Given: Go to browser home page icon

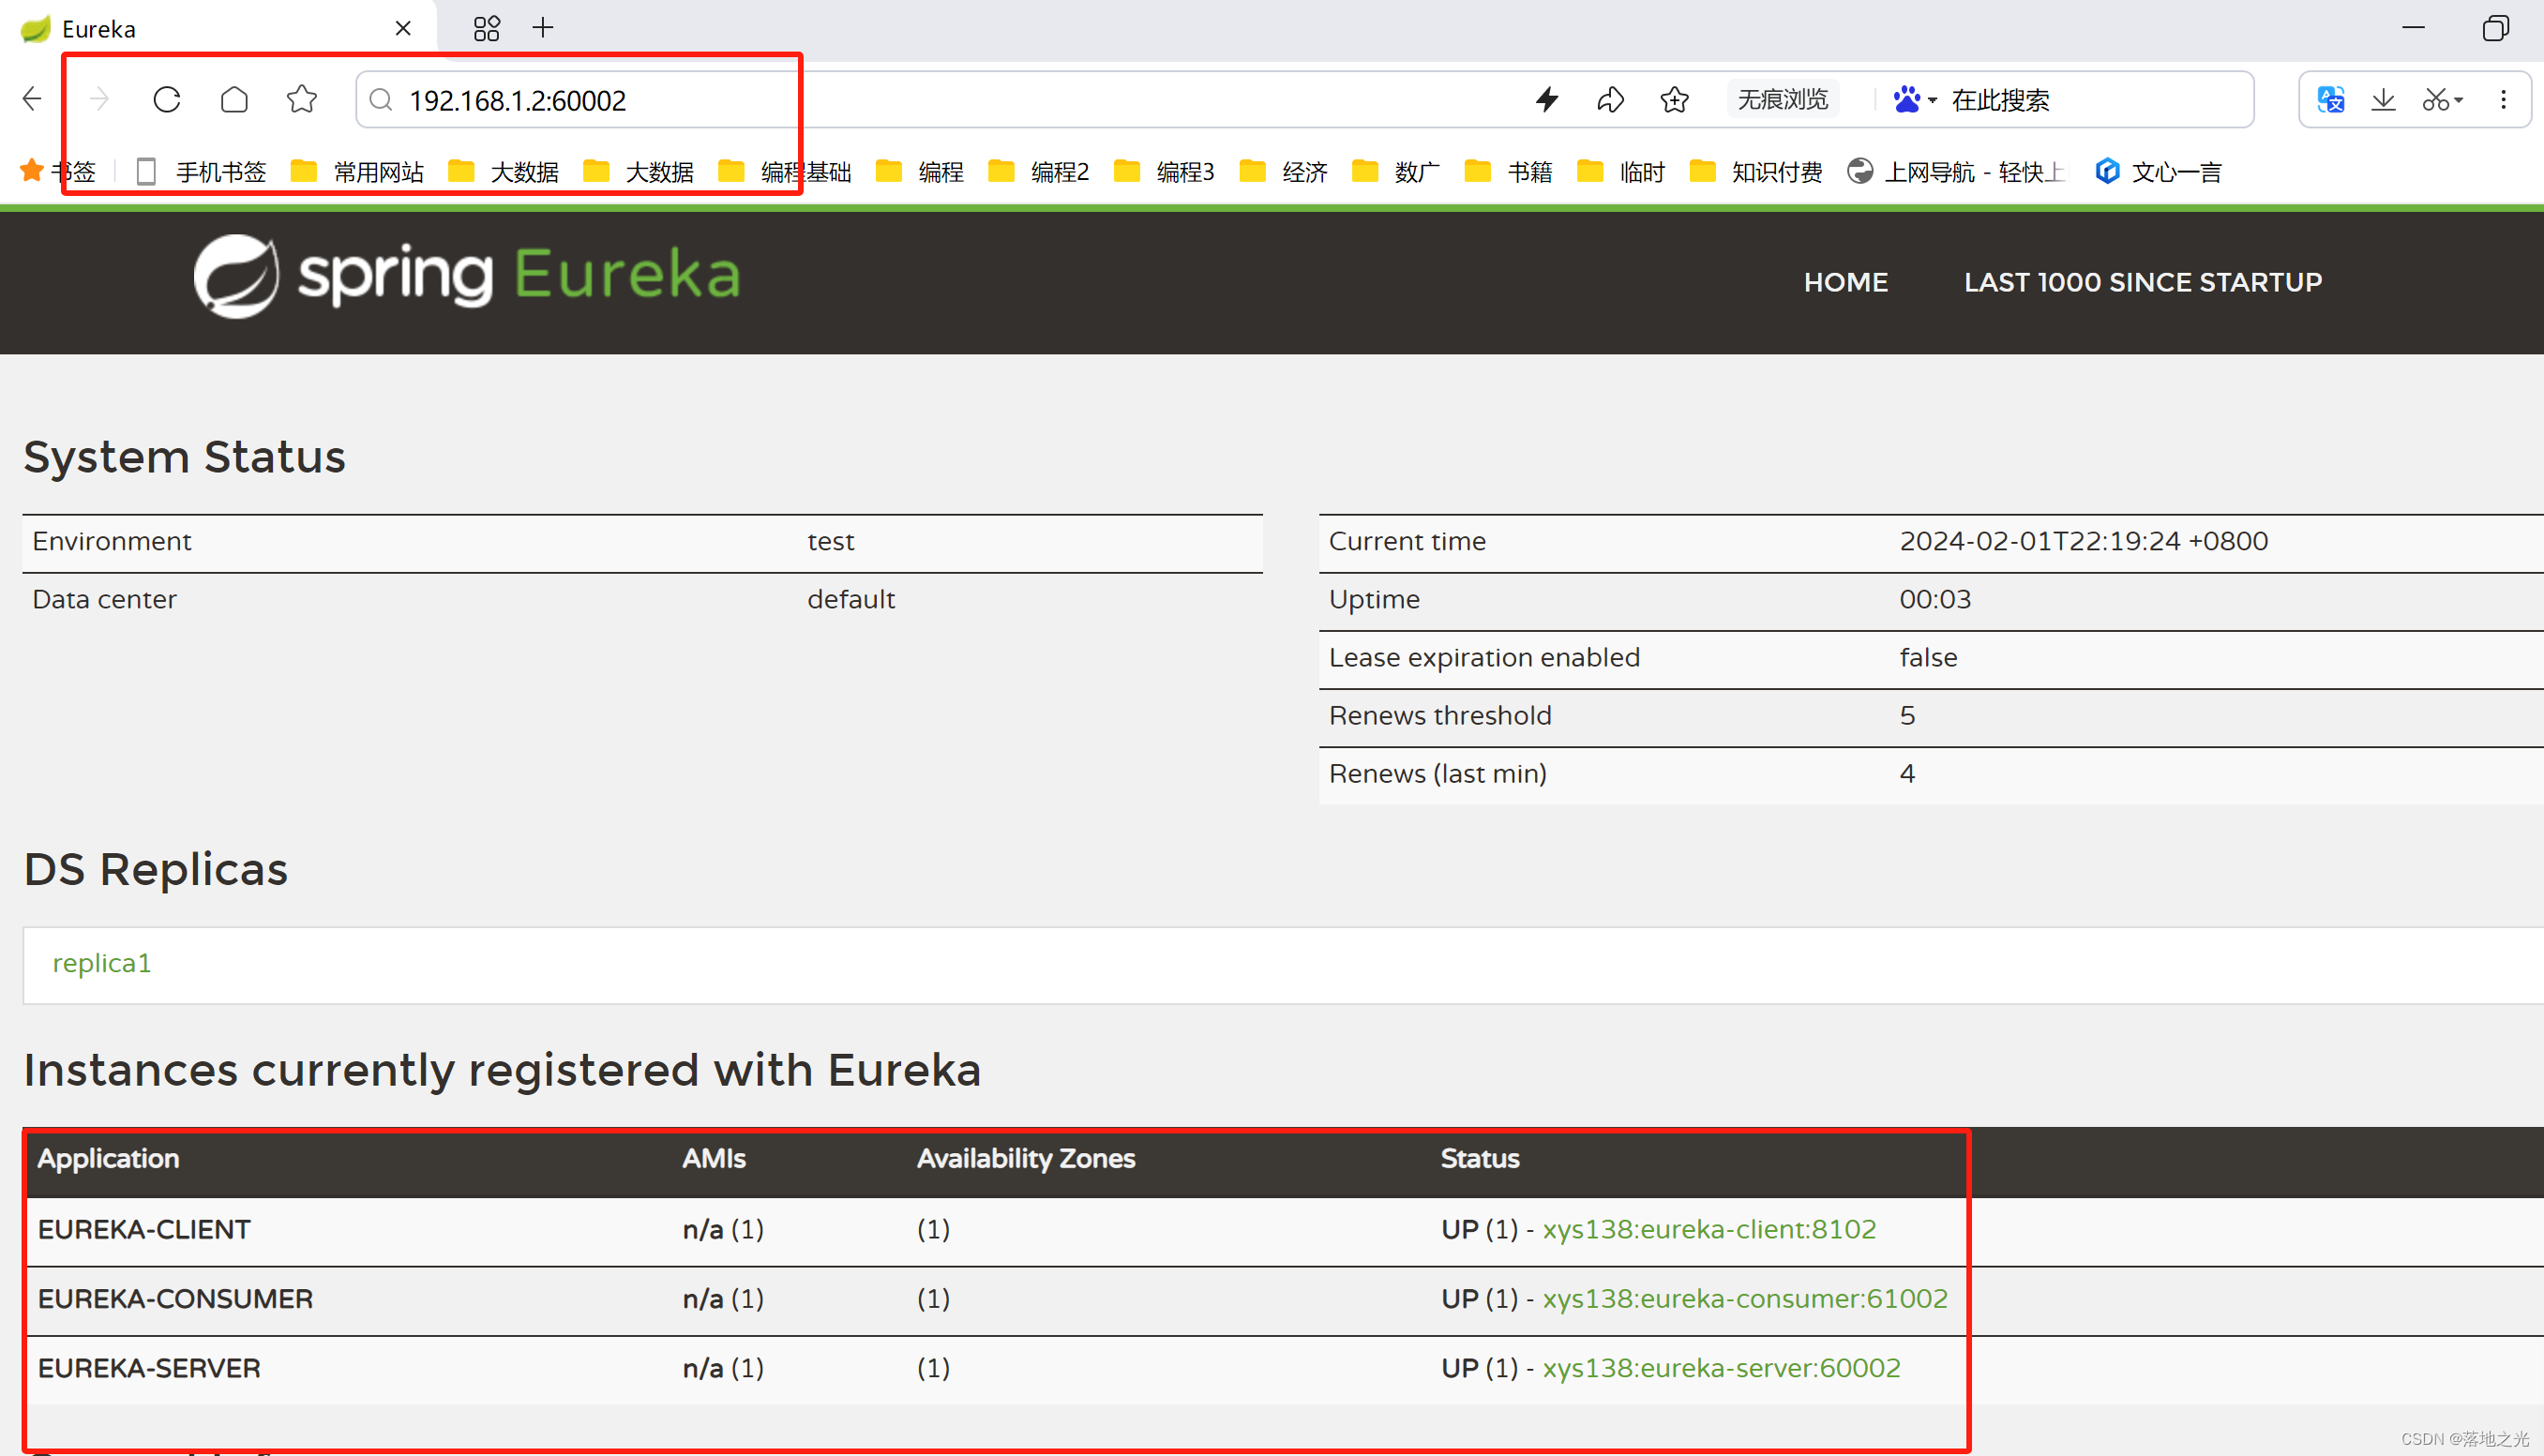Looking at the screenshot, I should click(x=234, y=99).
